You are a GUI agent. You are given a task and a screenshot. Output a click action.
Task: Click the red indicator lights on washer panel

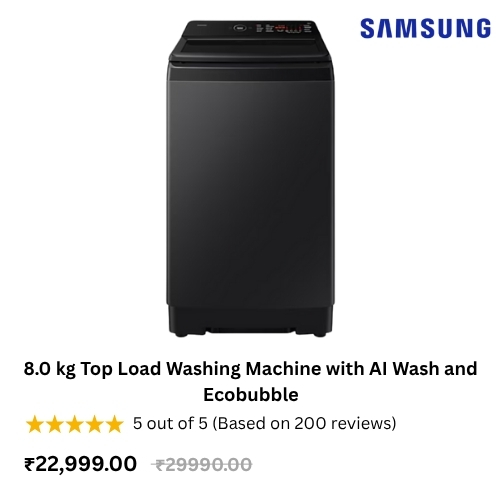(287, 28)
